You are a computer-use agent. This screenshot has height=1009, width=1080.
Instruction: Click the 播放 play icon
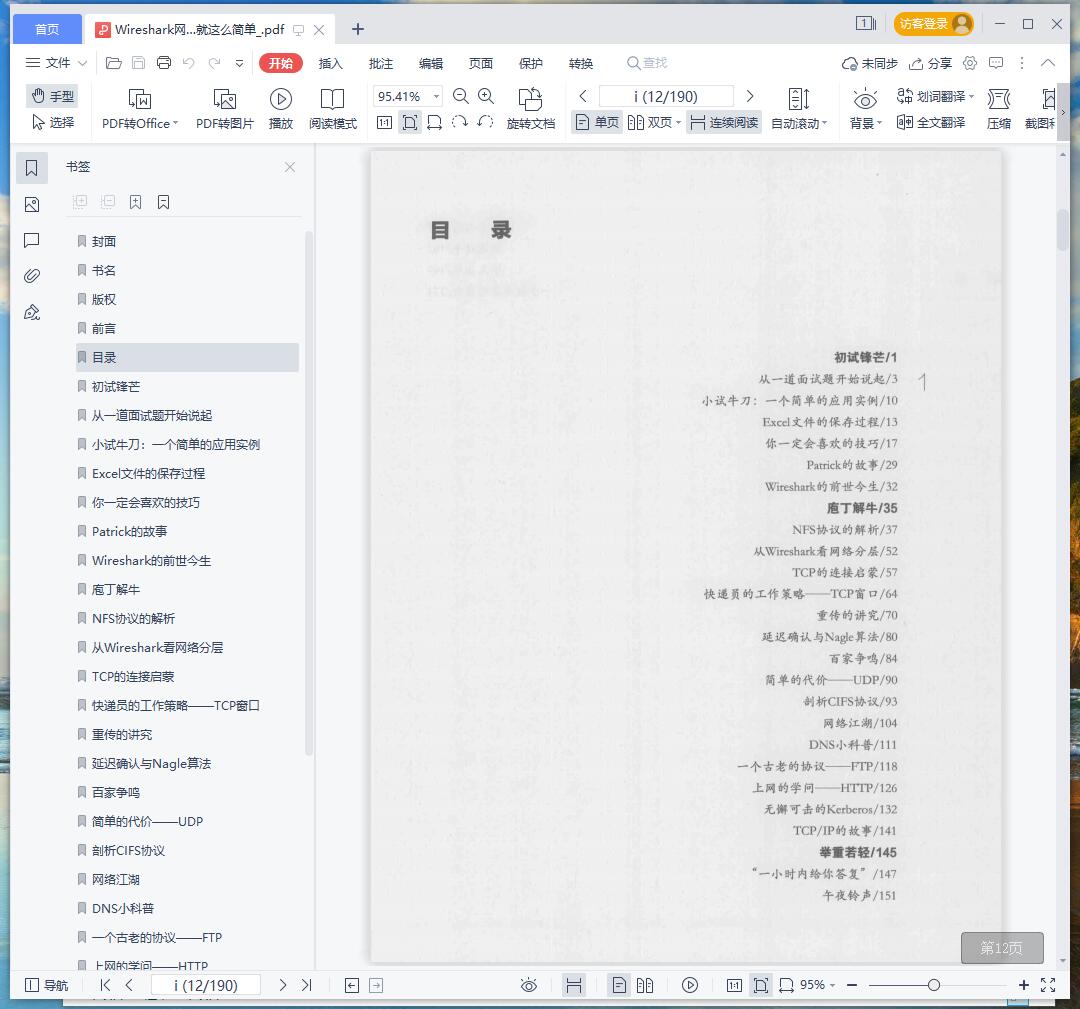point(280,100)
